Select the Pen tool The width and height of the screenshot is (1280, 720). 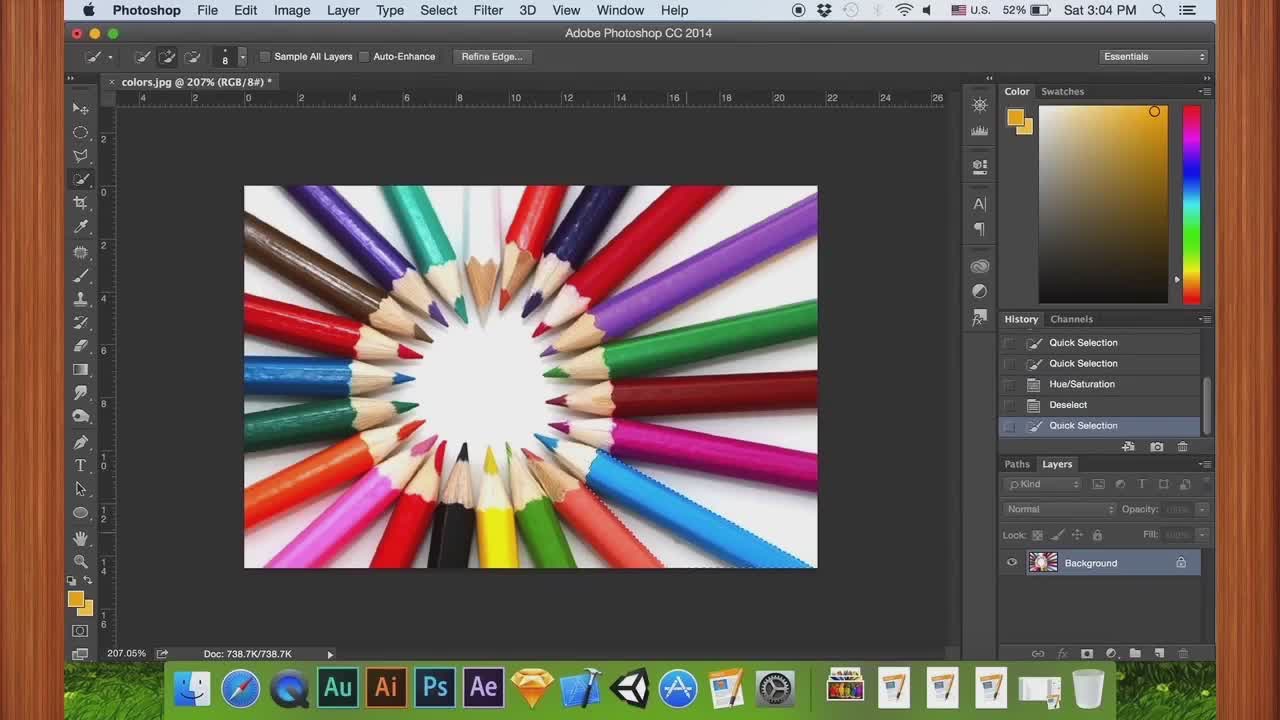[81, 442]
